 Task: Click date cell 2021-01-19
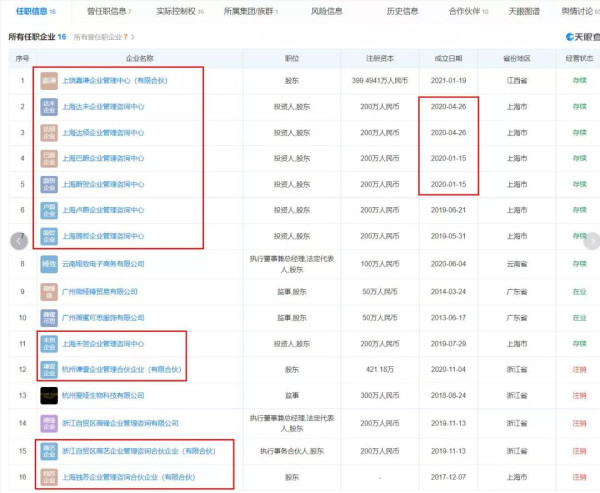448,81
